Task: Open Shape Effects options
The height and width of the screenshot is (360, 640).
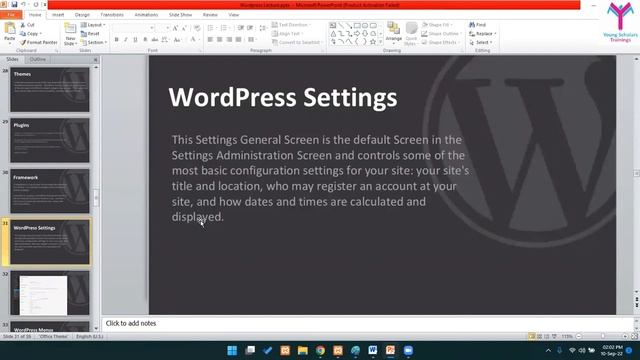Action: tap(441, 42)
